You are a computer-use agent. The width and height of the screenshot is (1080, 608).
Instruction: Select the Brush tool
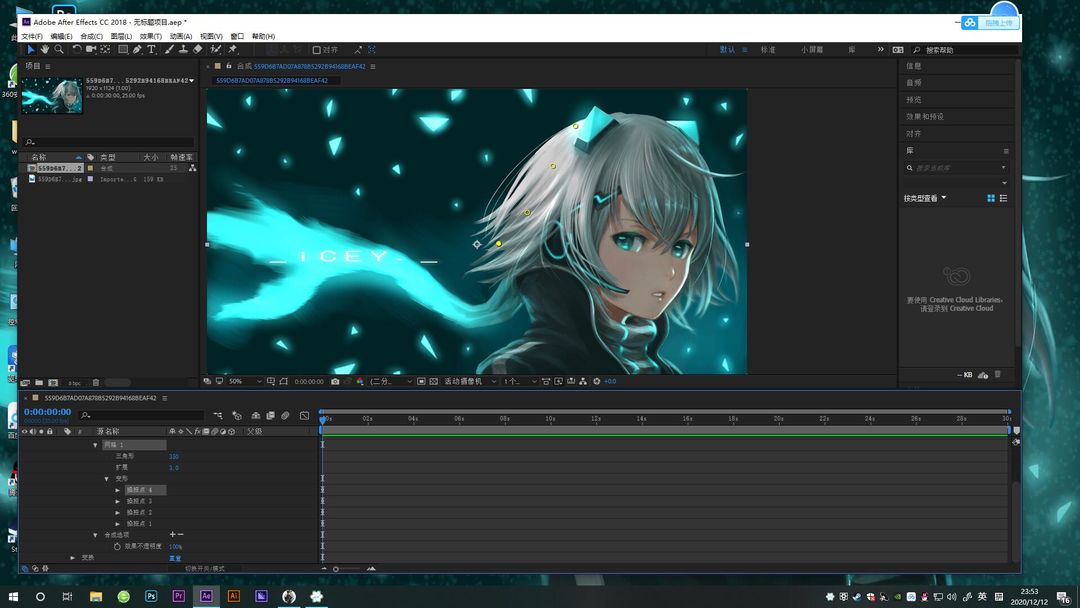169,50
